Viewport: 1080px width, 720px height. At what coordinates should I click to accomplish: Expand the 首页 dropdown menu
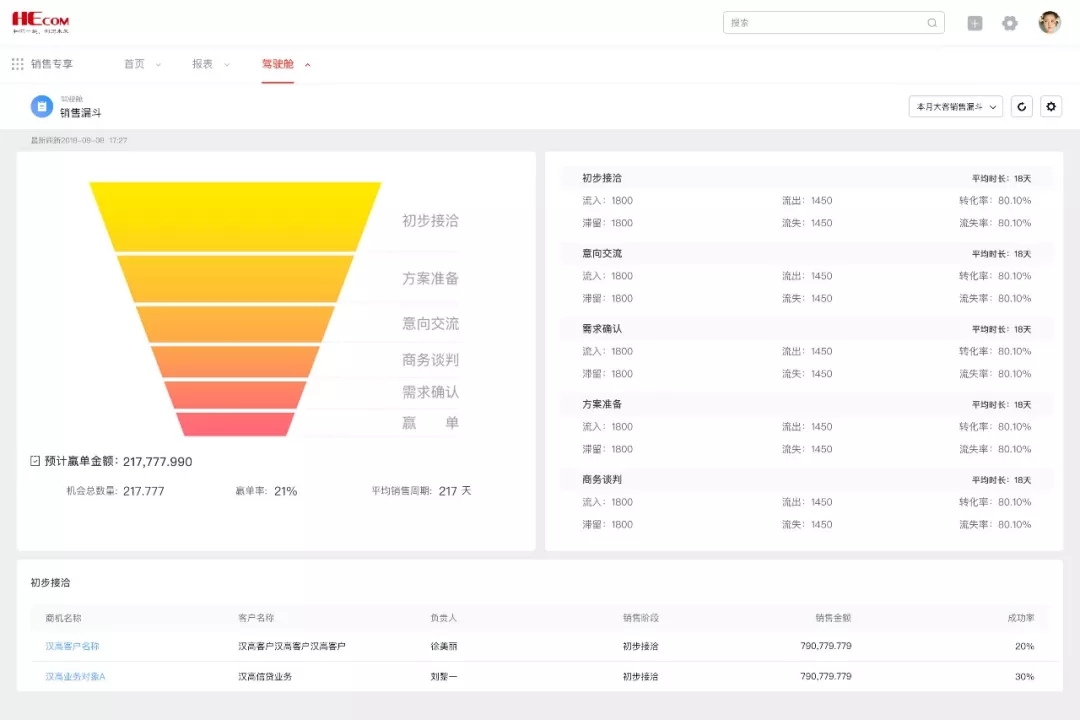tap(142, 64)
